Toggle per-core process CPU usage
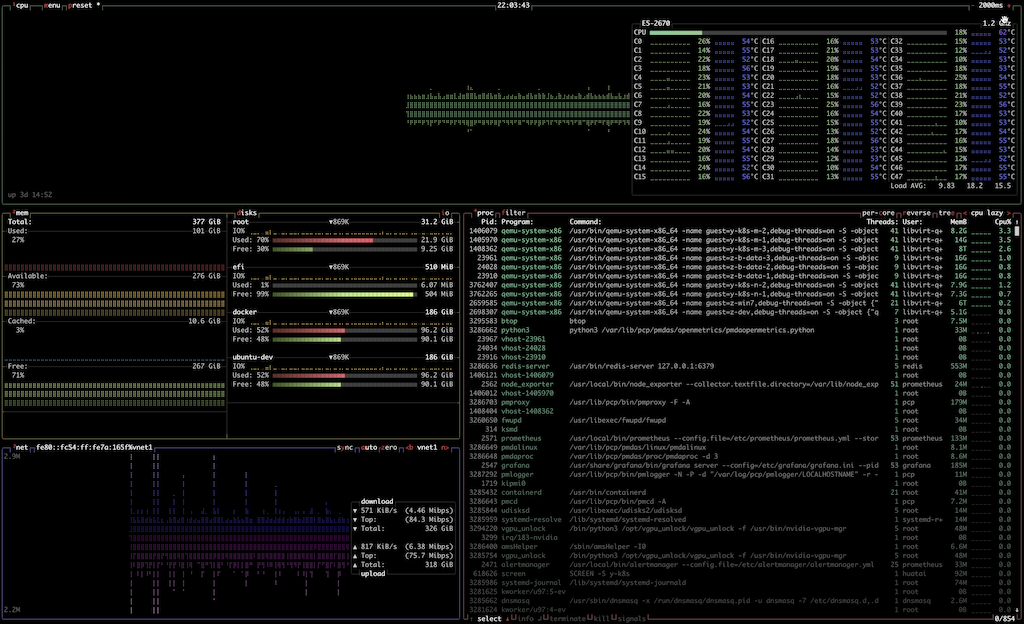The height and width of the screenshot is (624, 1024). click(878, 213)
